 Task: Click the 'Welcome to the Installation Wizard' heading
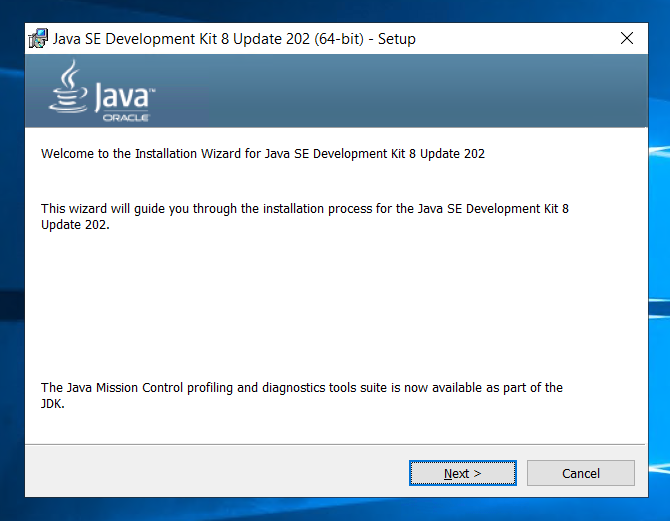tap(263, 153)
